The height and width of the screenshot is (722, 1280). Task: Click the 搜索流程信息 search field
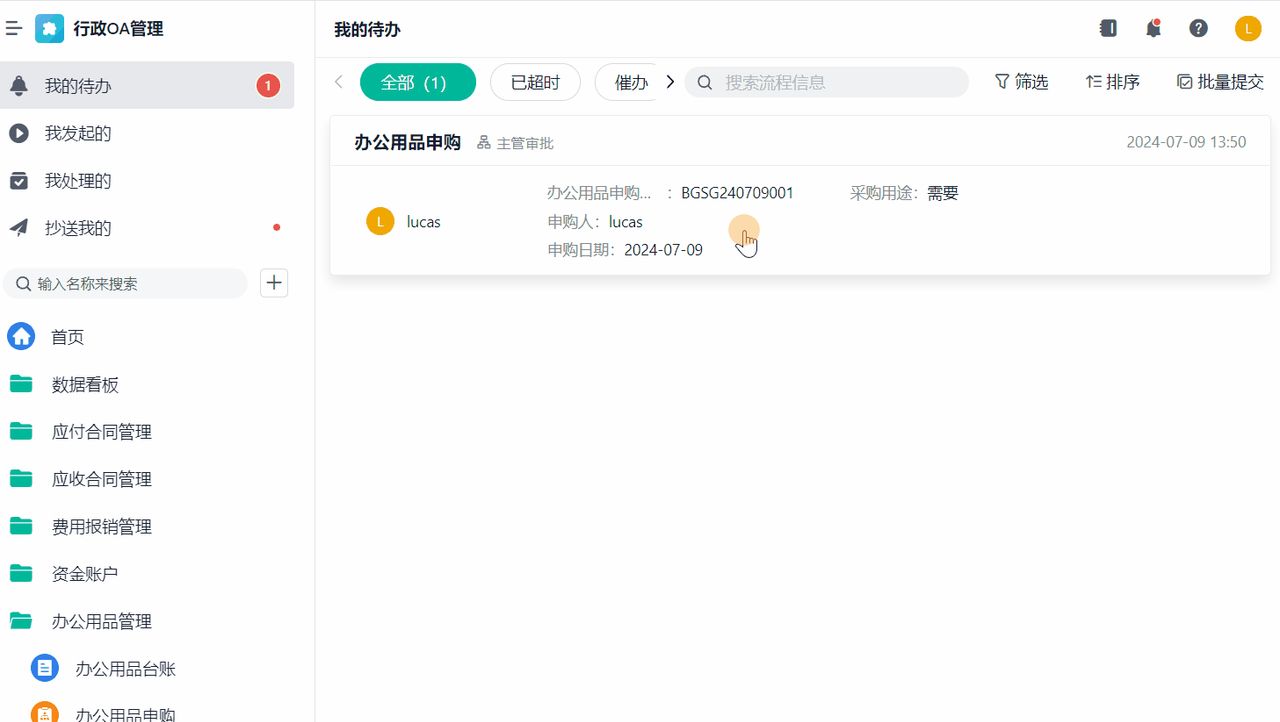(826, 82)
